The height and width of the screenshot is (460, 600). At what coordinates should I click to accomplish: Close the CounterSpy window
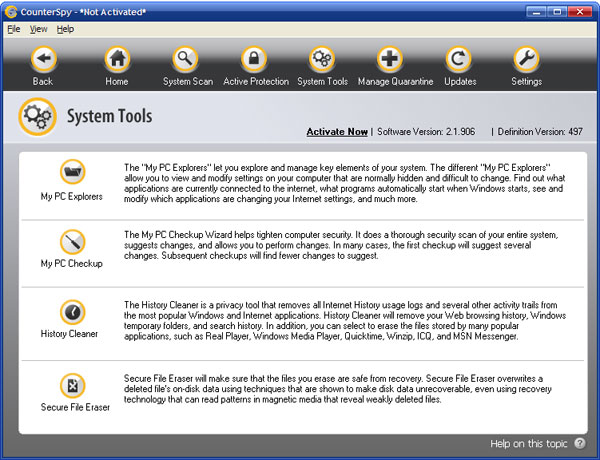point(580,12)
